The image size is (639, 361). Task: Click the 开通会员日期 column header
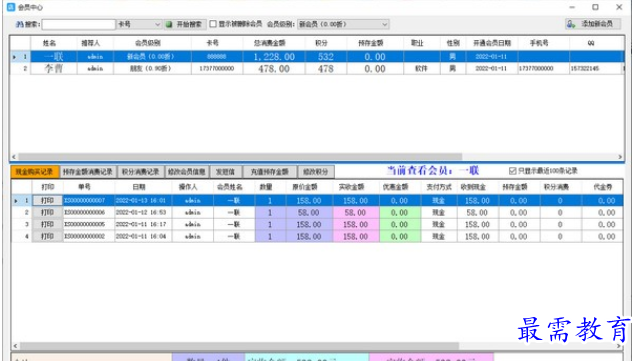(x=492, y=43)
